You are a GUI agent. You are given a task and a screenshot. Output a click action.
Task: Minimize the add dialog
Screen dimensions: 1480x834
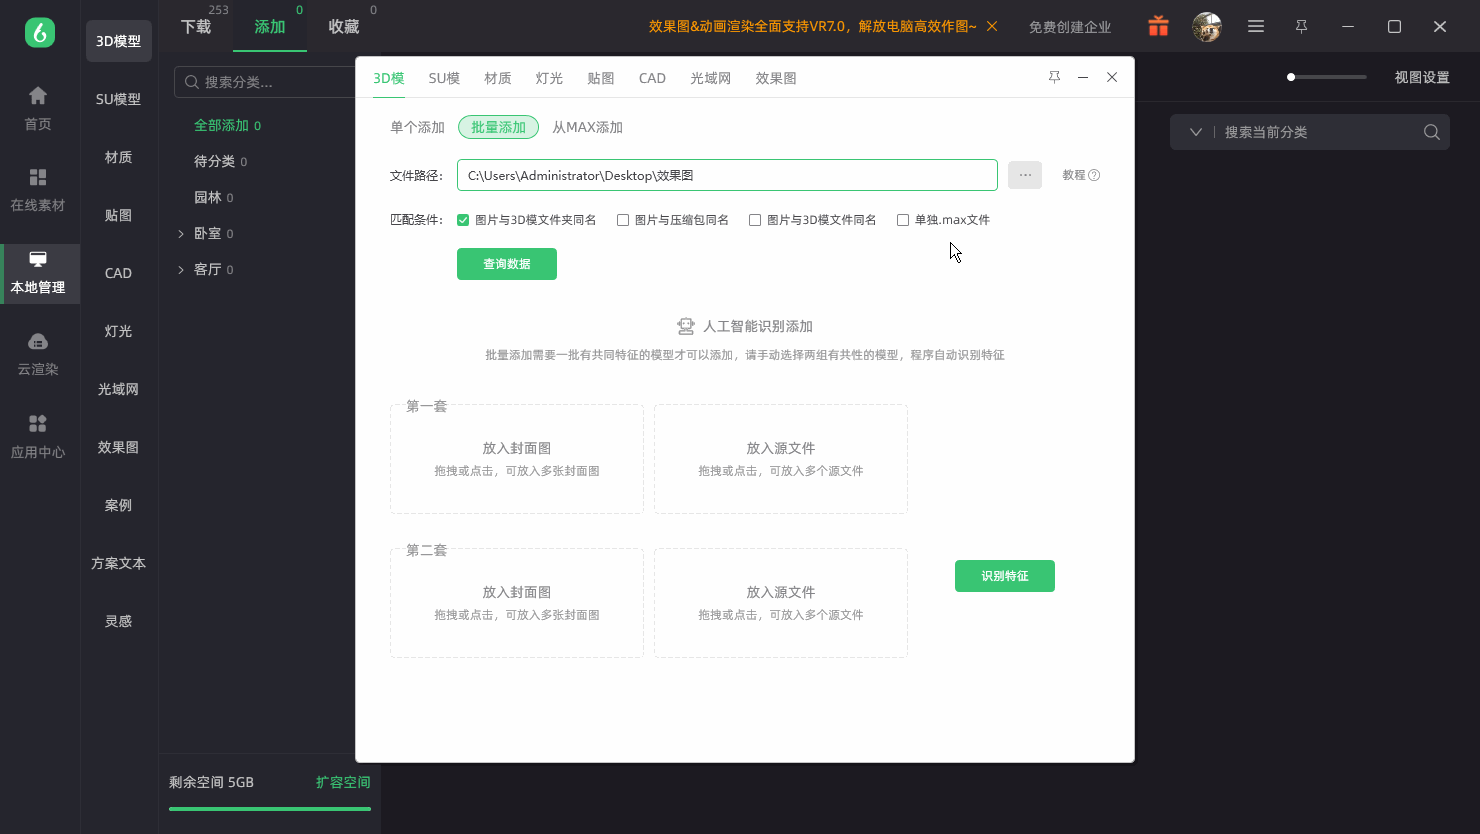click(1083, 77)
